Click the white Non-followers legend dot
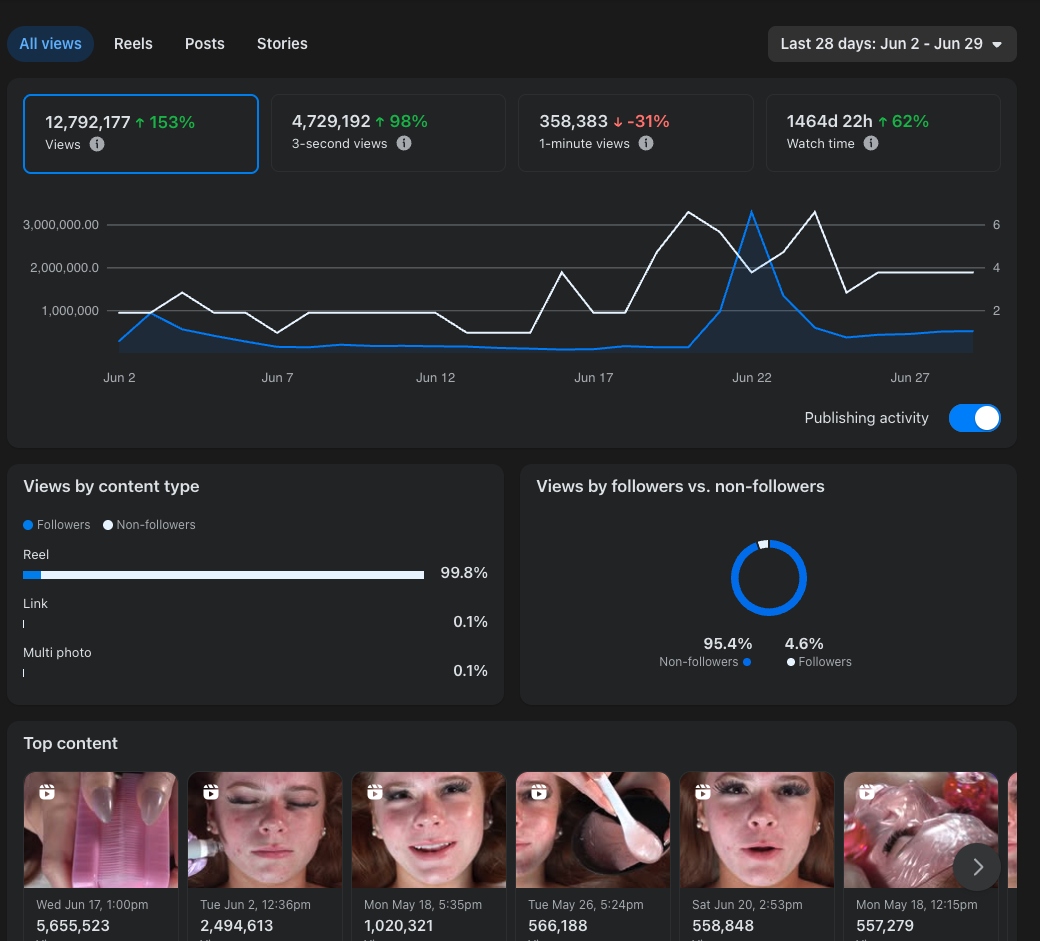This screenshot has height=941, width=1040. (107, 525)
